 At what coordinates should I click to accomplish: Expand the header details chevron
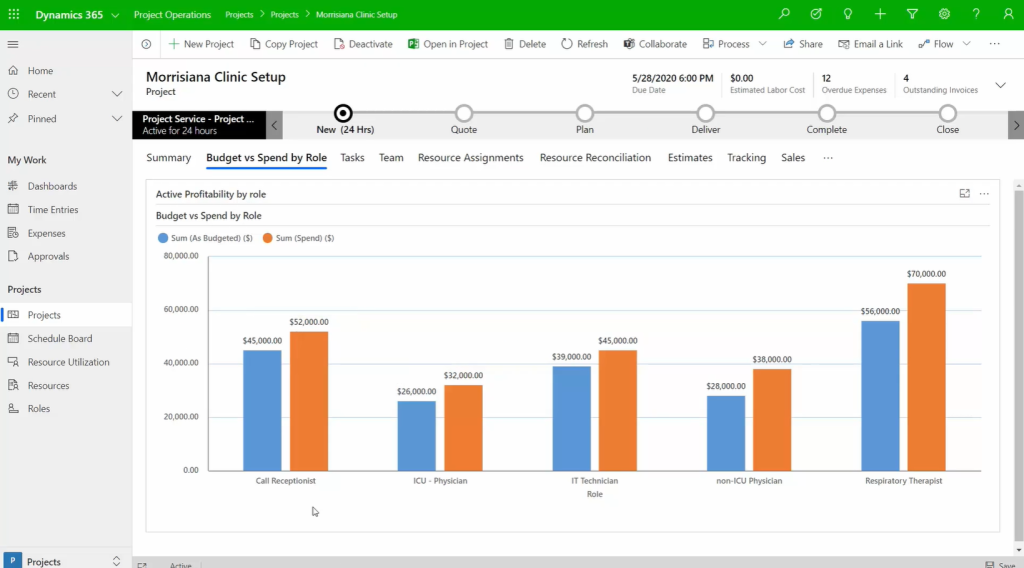point(1000,85)
